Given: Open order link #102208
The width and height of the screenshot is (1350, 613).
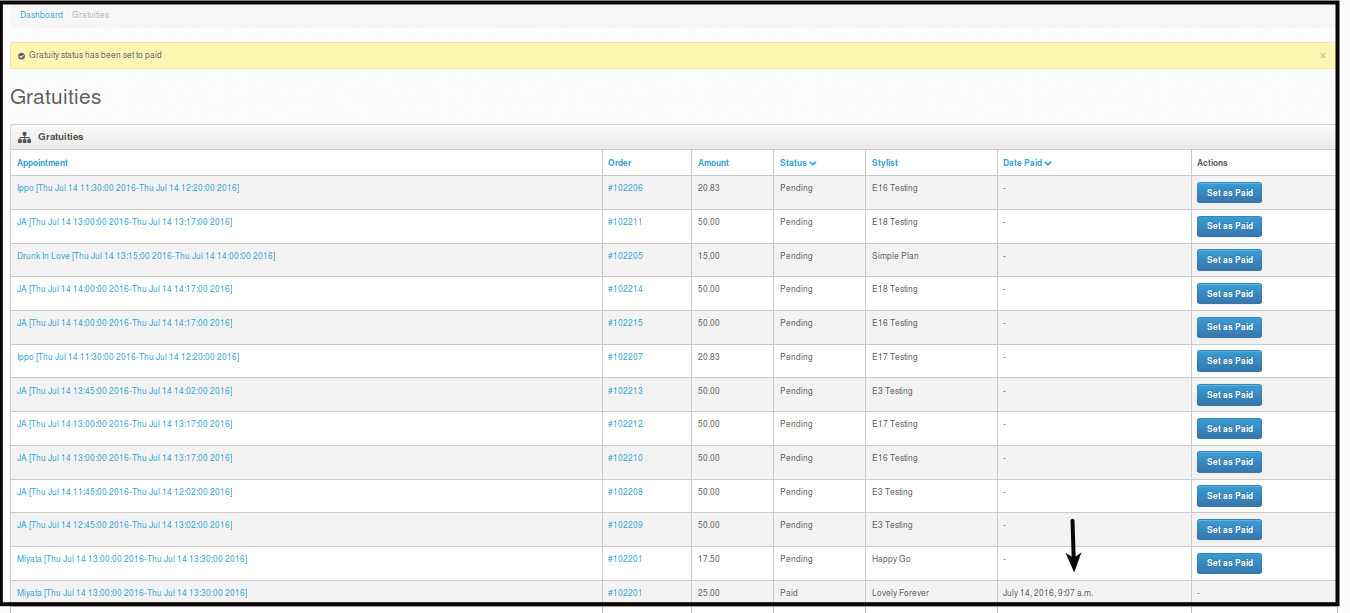Looking at the screenshot, I should [625, 492].
